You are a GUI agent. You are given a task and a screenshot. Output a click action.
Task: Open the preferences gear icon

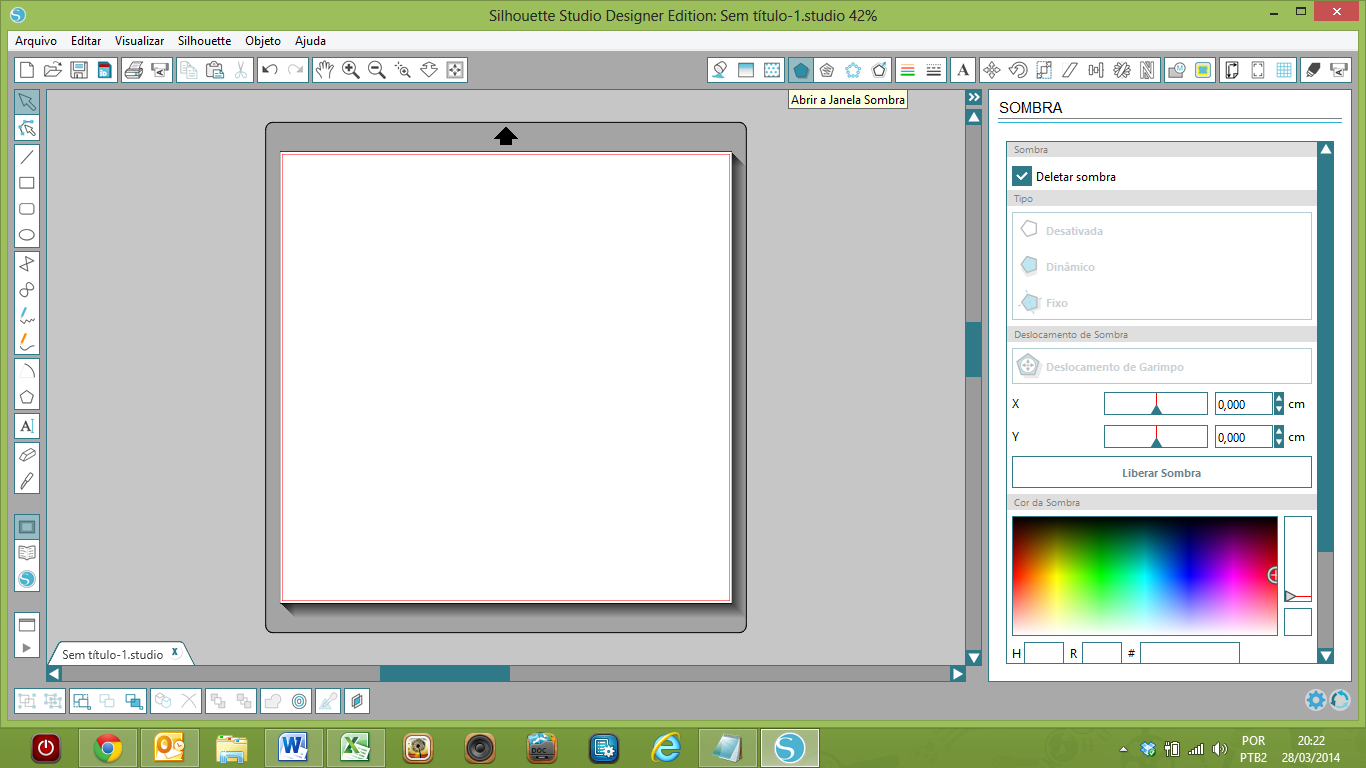1315,700
